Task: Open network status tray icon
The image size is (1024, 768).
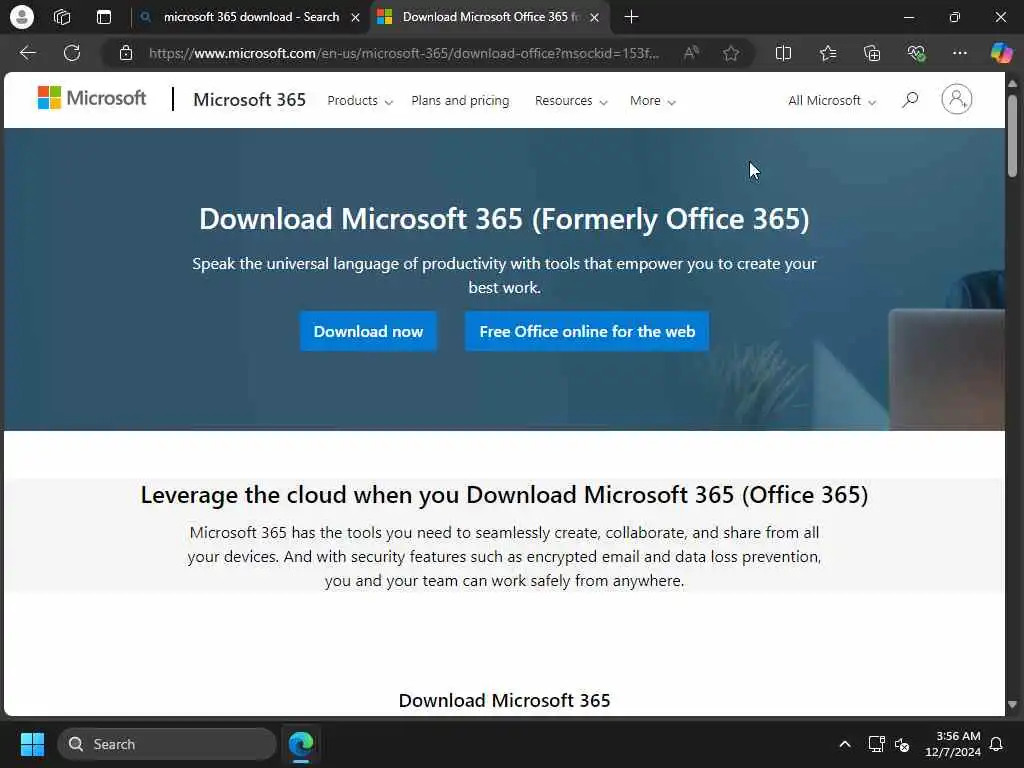Action: [x=876, y=744]
